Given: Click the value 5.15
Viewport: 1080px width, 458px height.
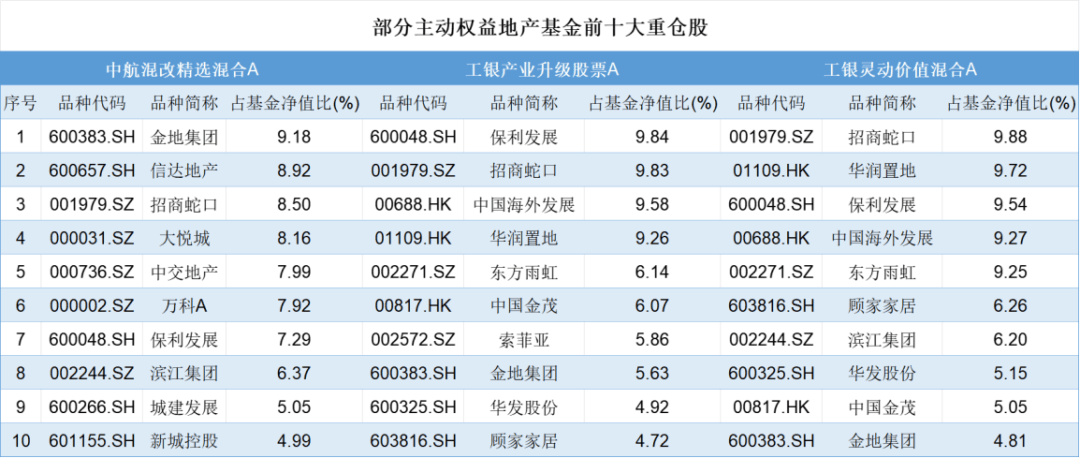Looking at the screenshot, I should (x=1010, y=374).
